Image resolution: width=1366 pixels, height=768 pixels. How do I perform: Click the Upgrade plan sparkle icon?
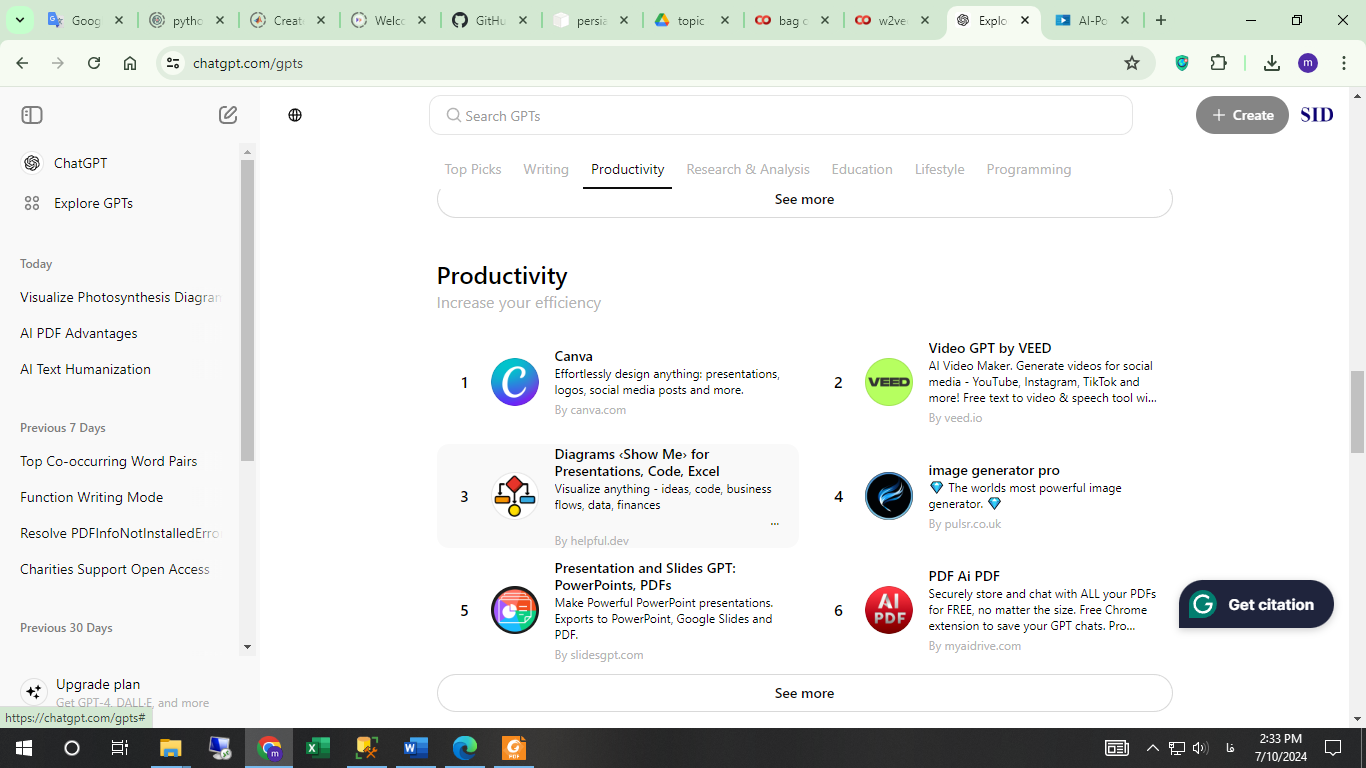[33, 692]
